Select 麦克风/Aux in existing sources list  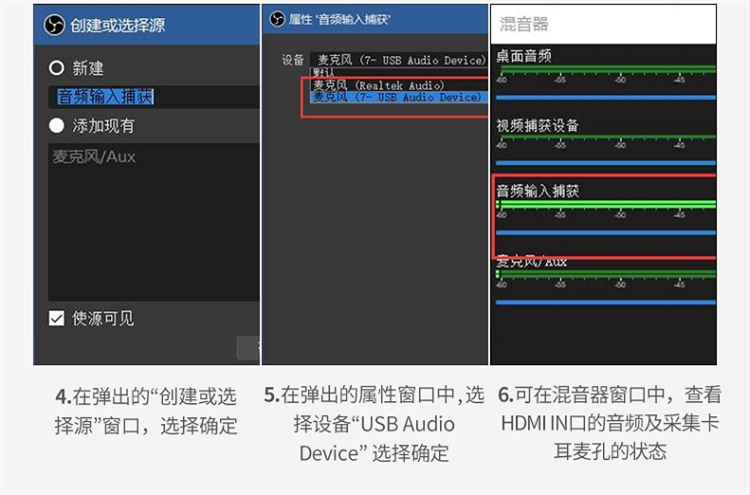pyautogui.click(x=94, y=156)
